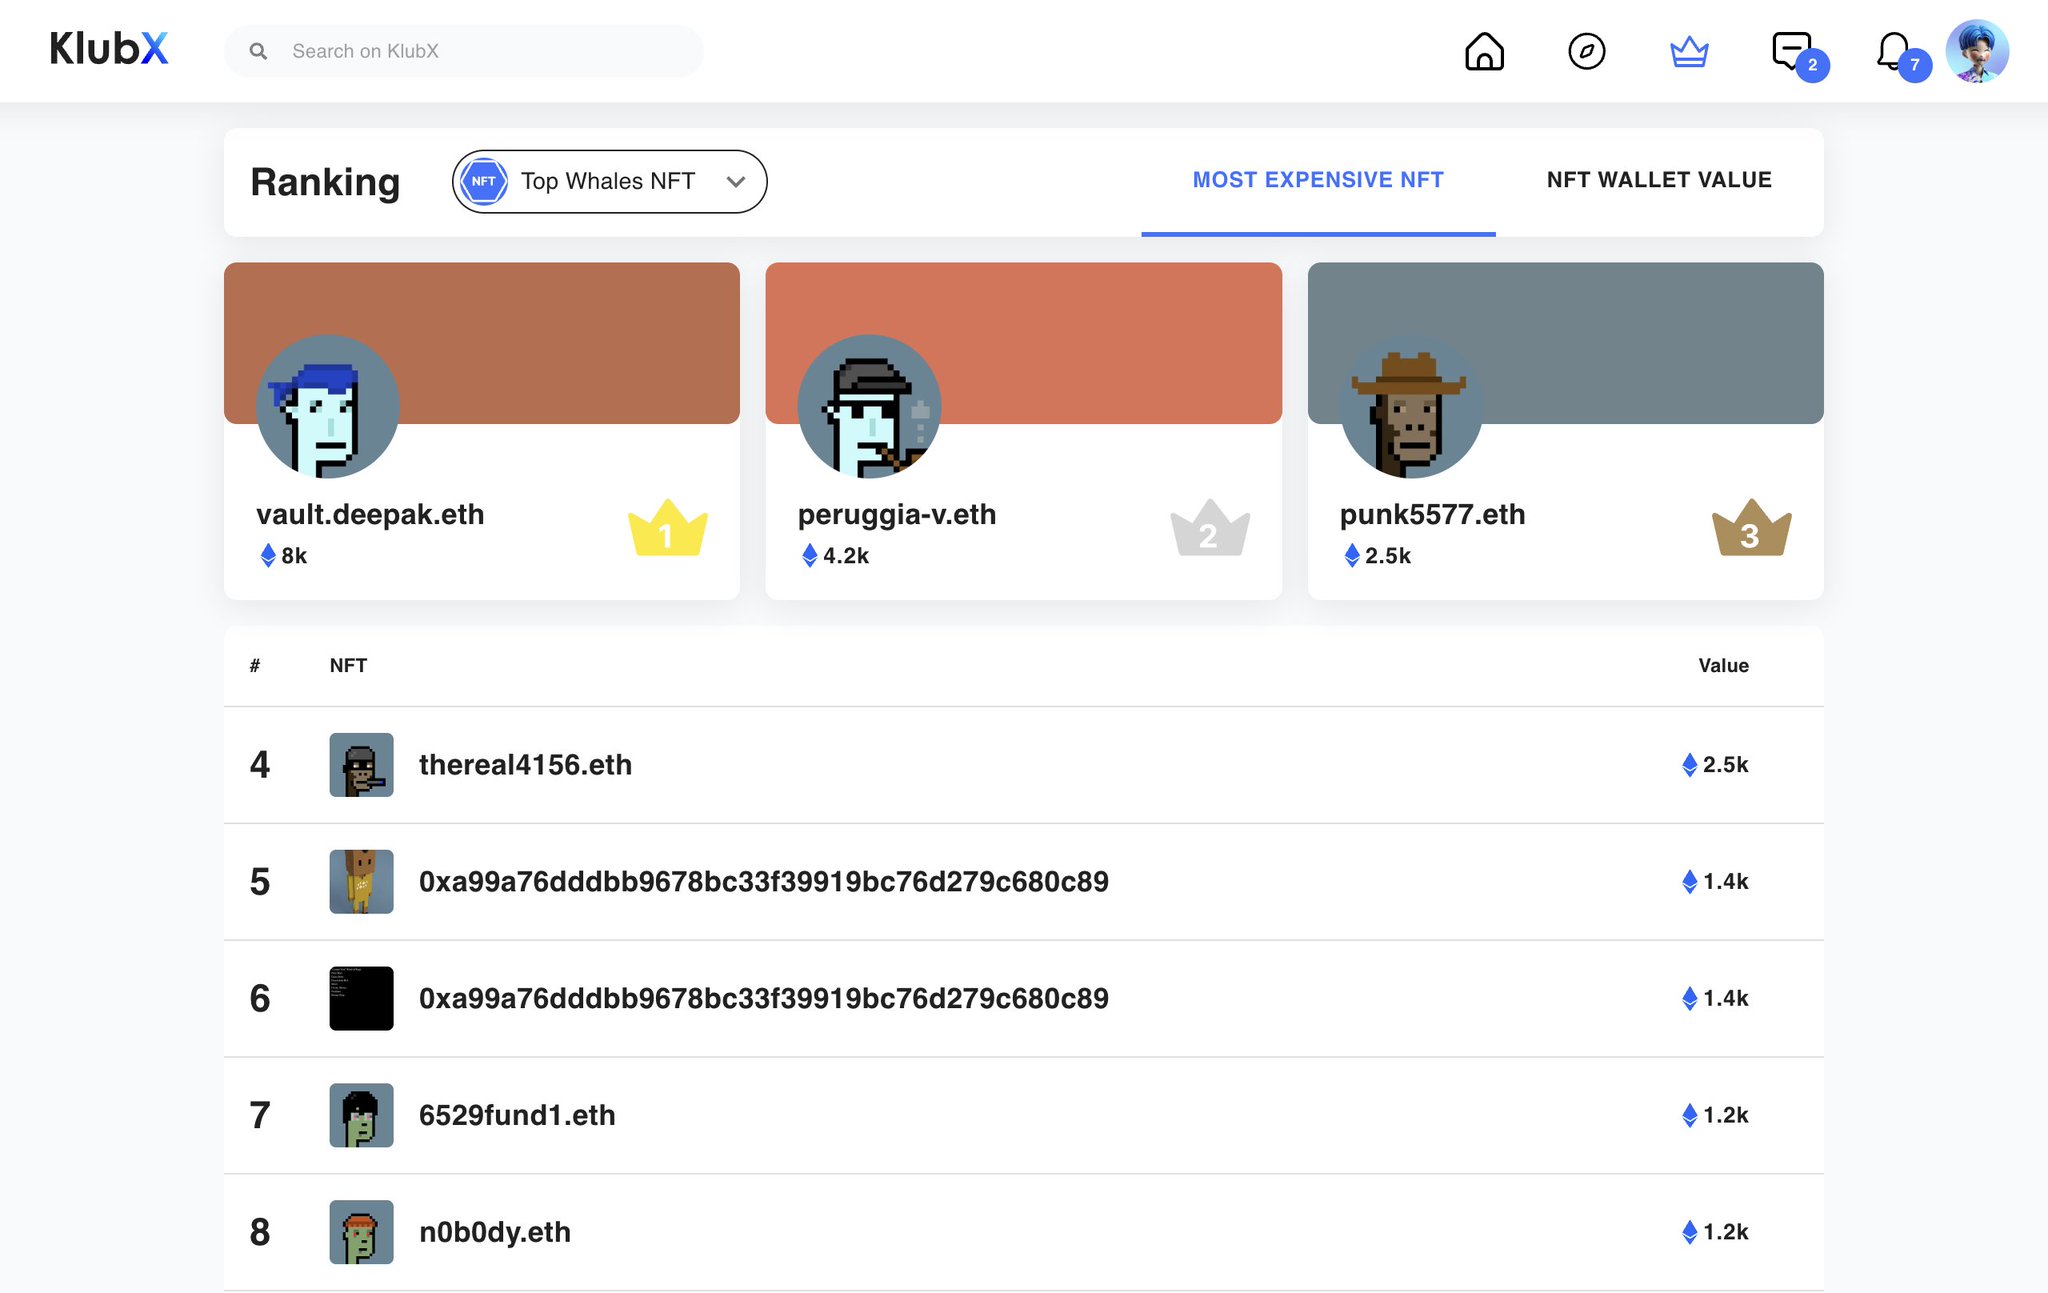Open the Explore compass icon

tap(1587, 51)
